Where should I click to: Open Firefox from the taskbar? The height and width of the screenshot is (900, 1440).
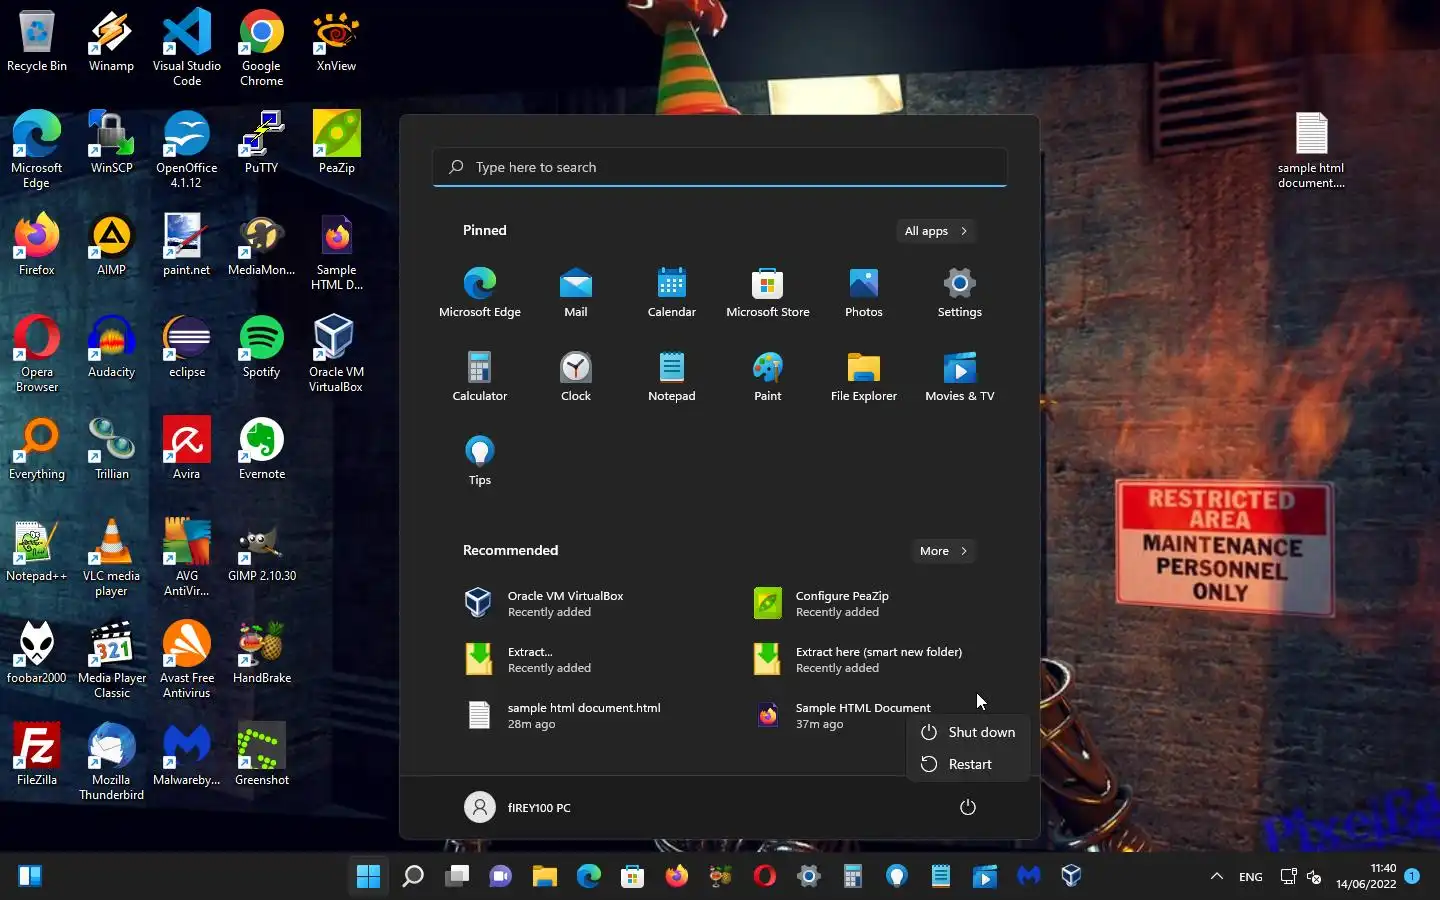coord(677,876)
